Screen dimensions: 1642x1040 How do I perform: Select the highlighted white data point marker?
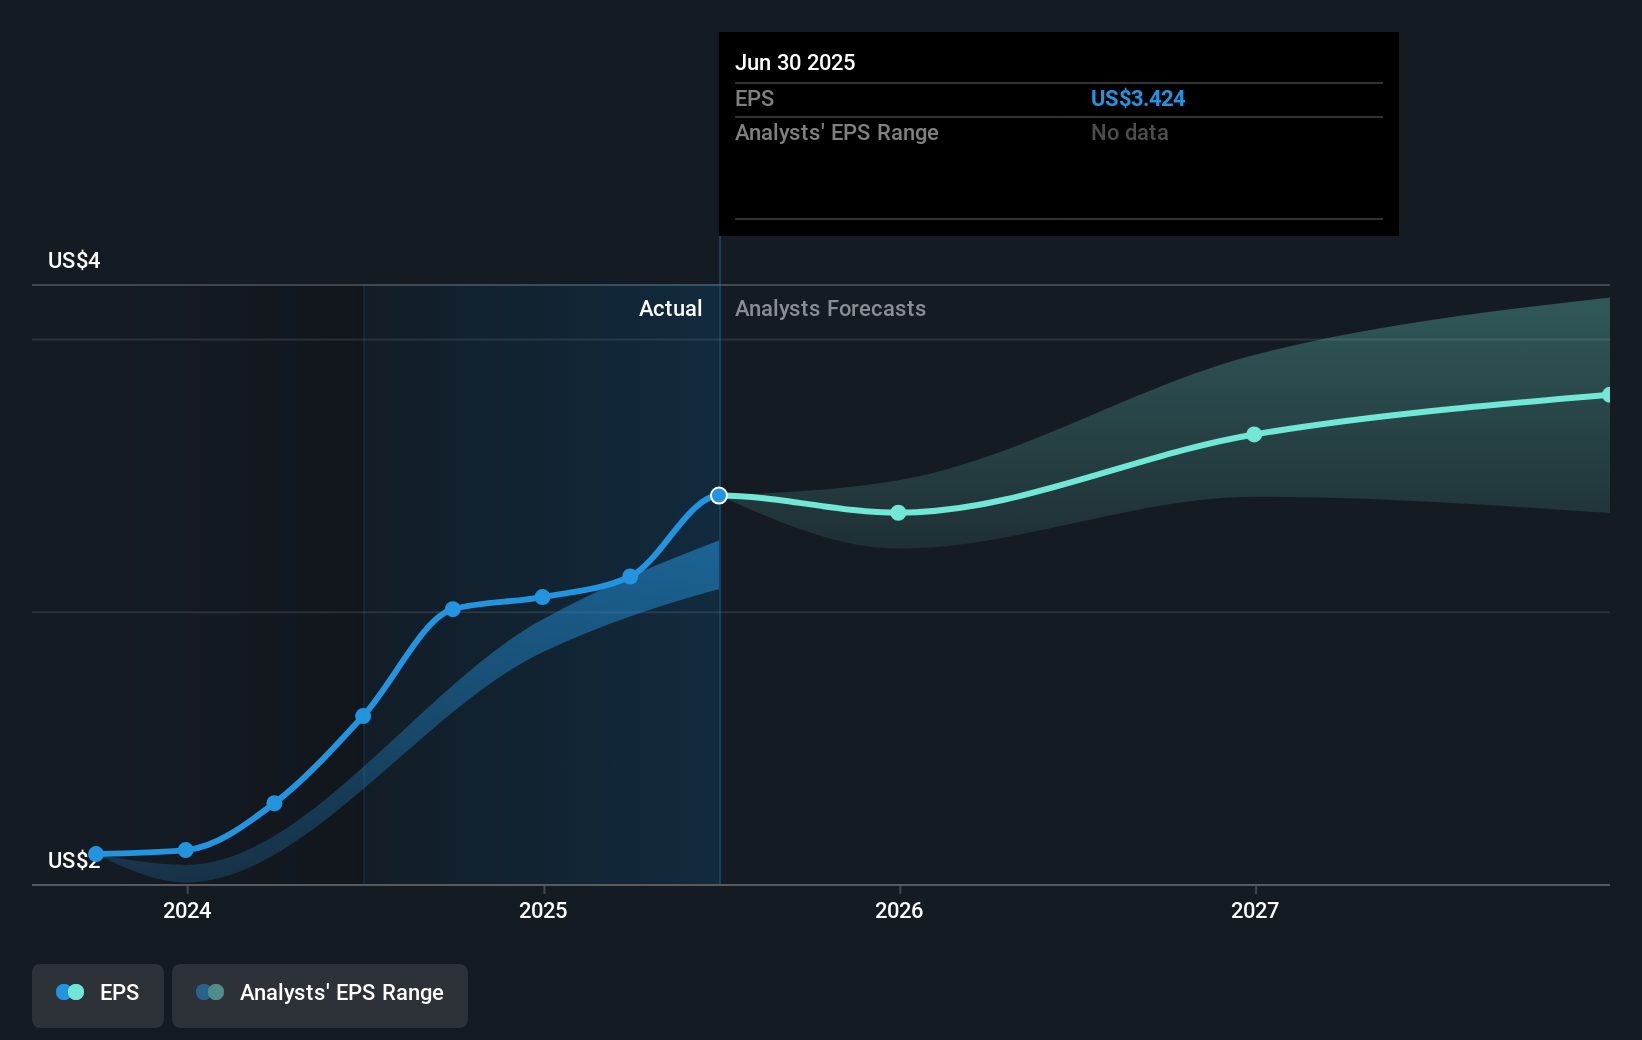point(718,494)
